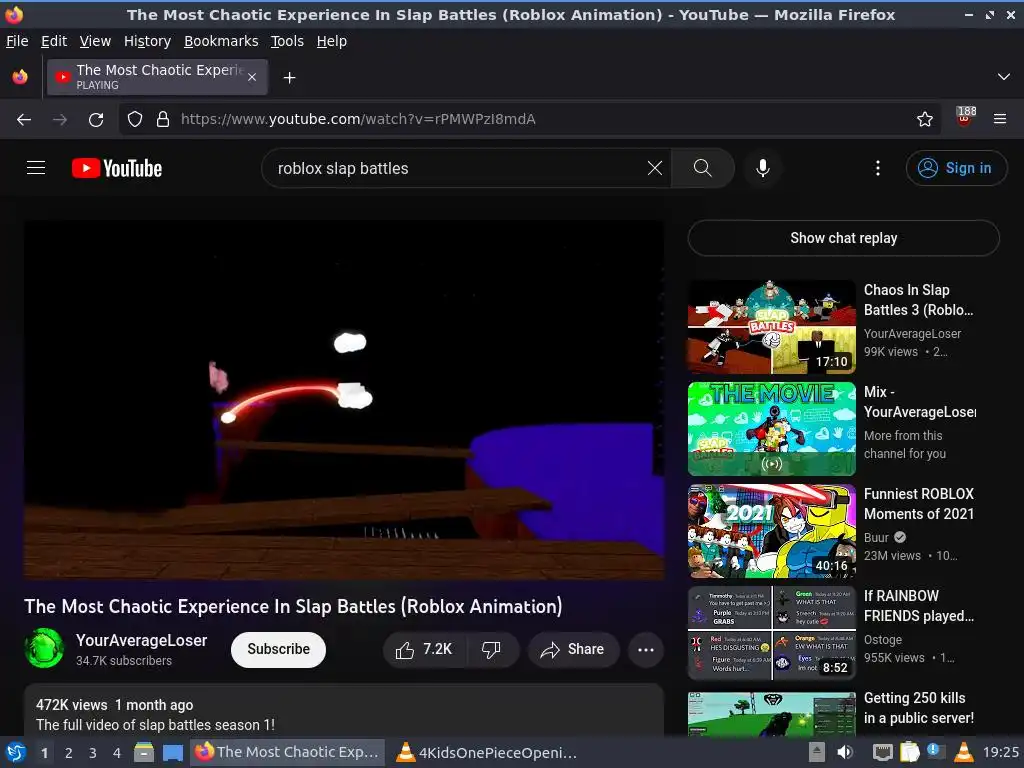1024x768 pixels.
Task: Switch to workspace 2
Action: pyautogui.click(x=69, y=753)
